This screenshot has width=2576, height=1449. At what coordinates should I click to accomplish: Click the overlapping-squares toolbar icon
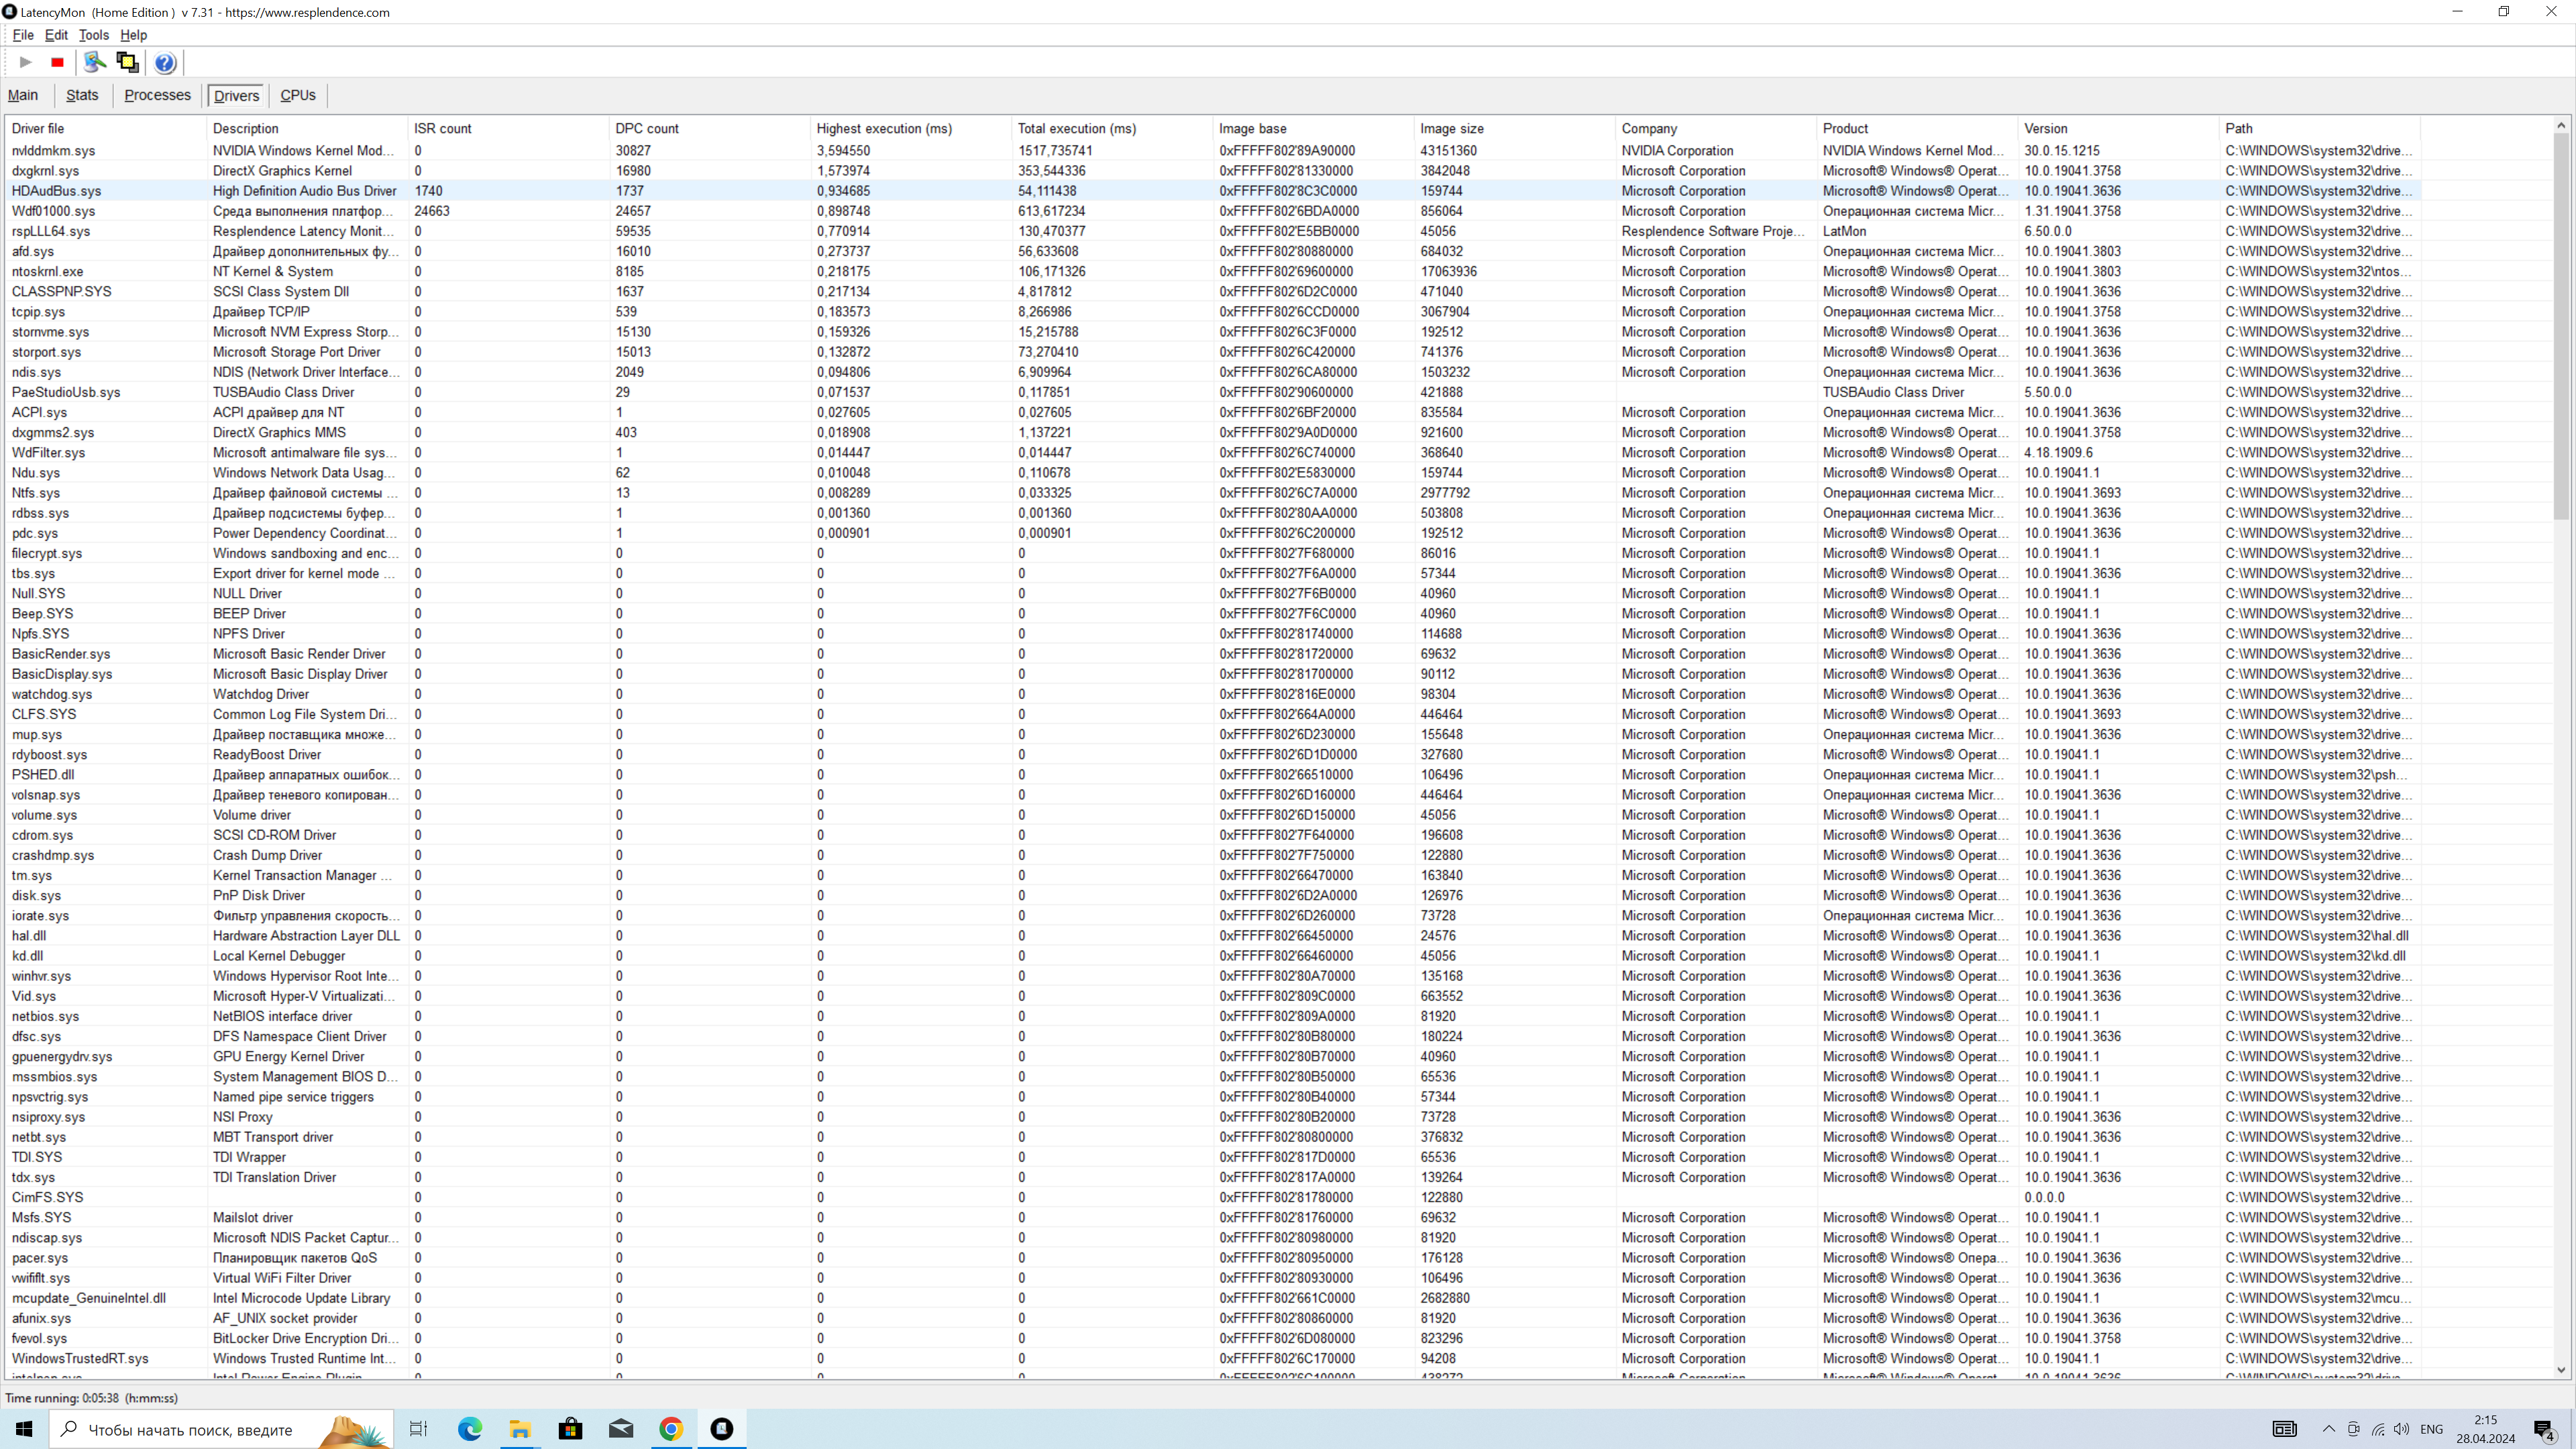[127, 62]
